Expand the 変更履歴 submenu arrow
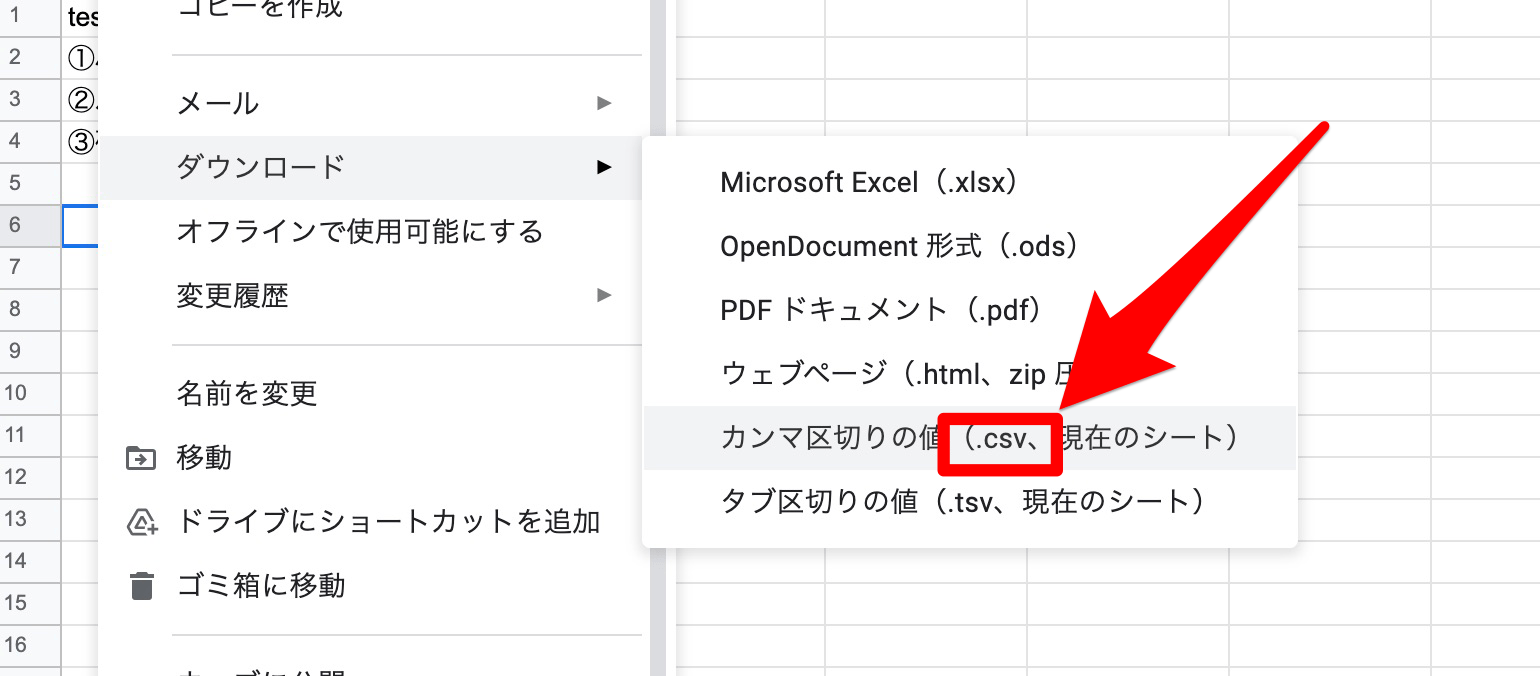This screenshot has width=1540, height=676. coord(603,295)
